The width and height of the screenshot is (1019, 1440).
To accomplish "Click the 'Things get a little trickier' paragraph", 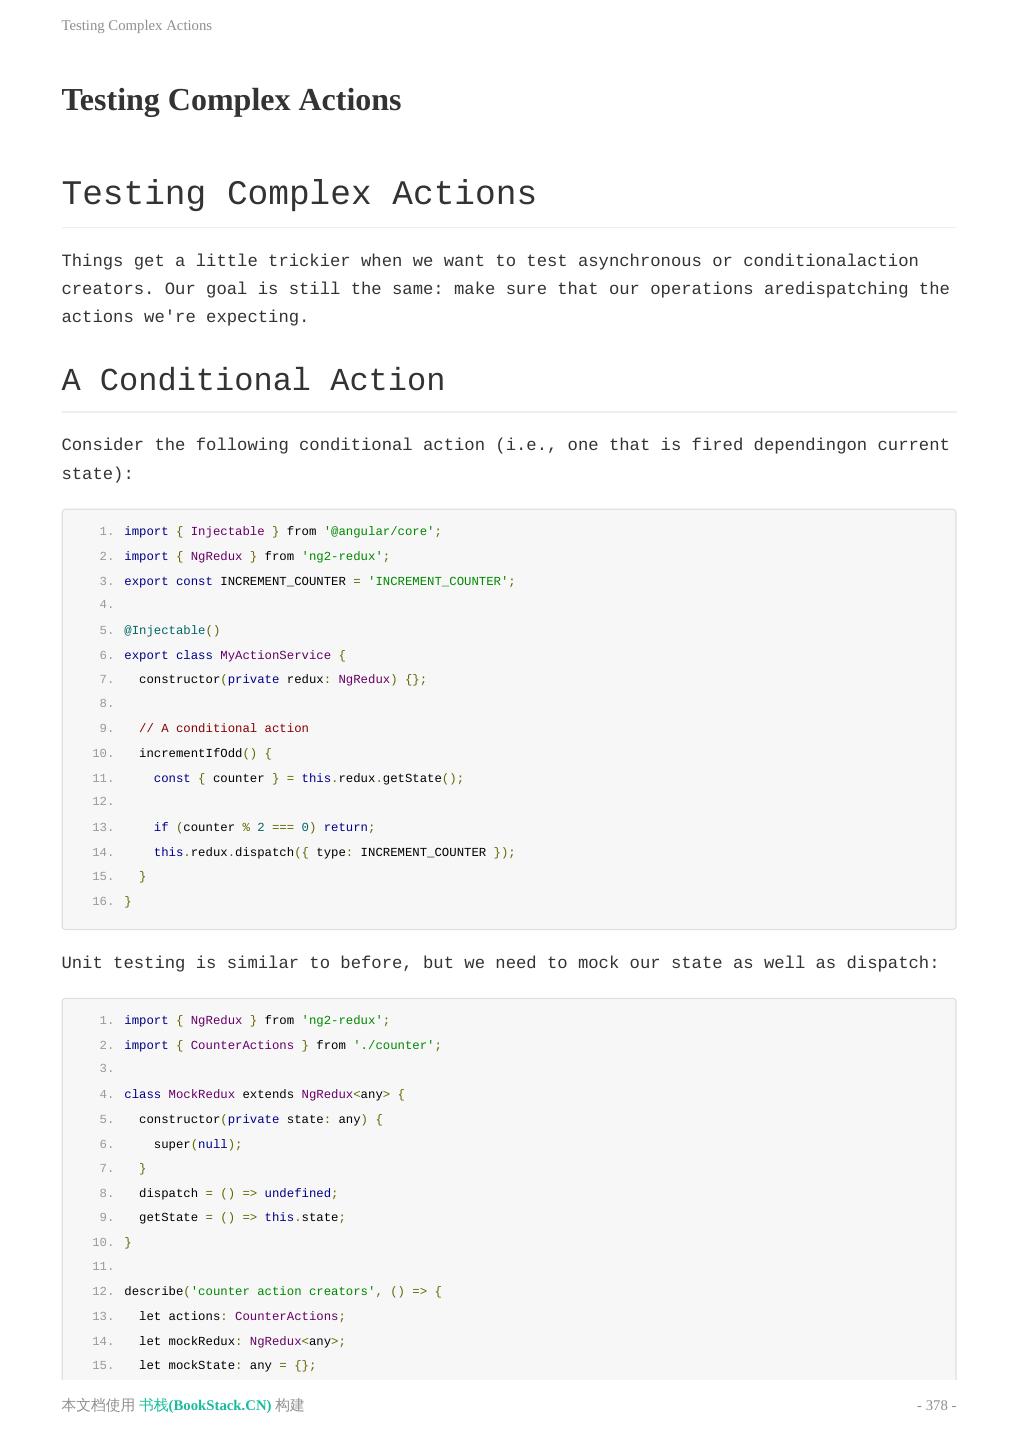I will 505,289.
